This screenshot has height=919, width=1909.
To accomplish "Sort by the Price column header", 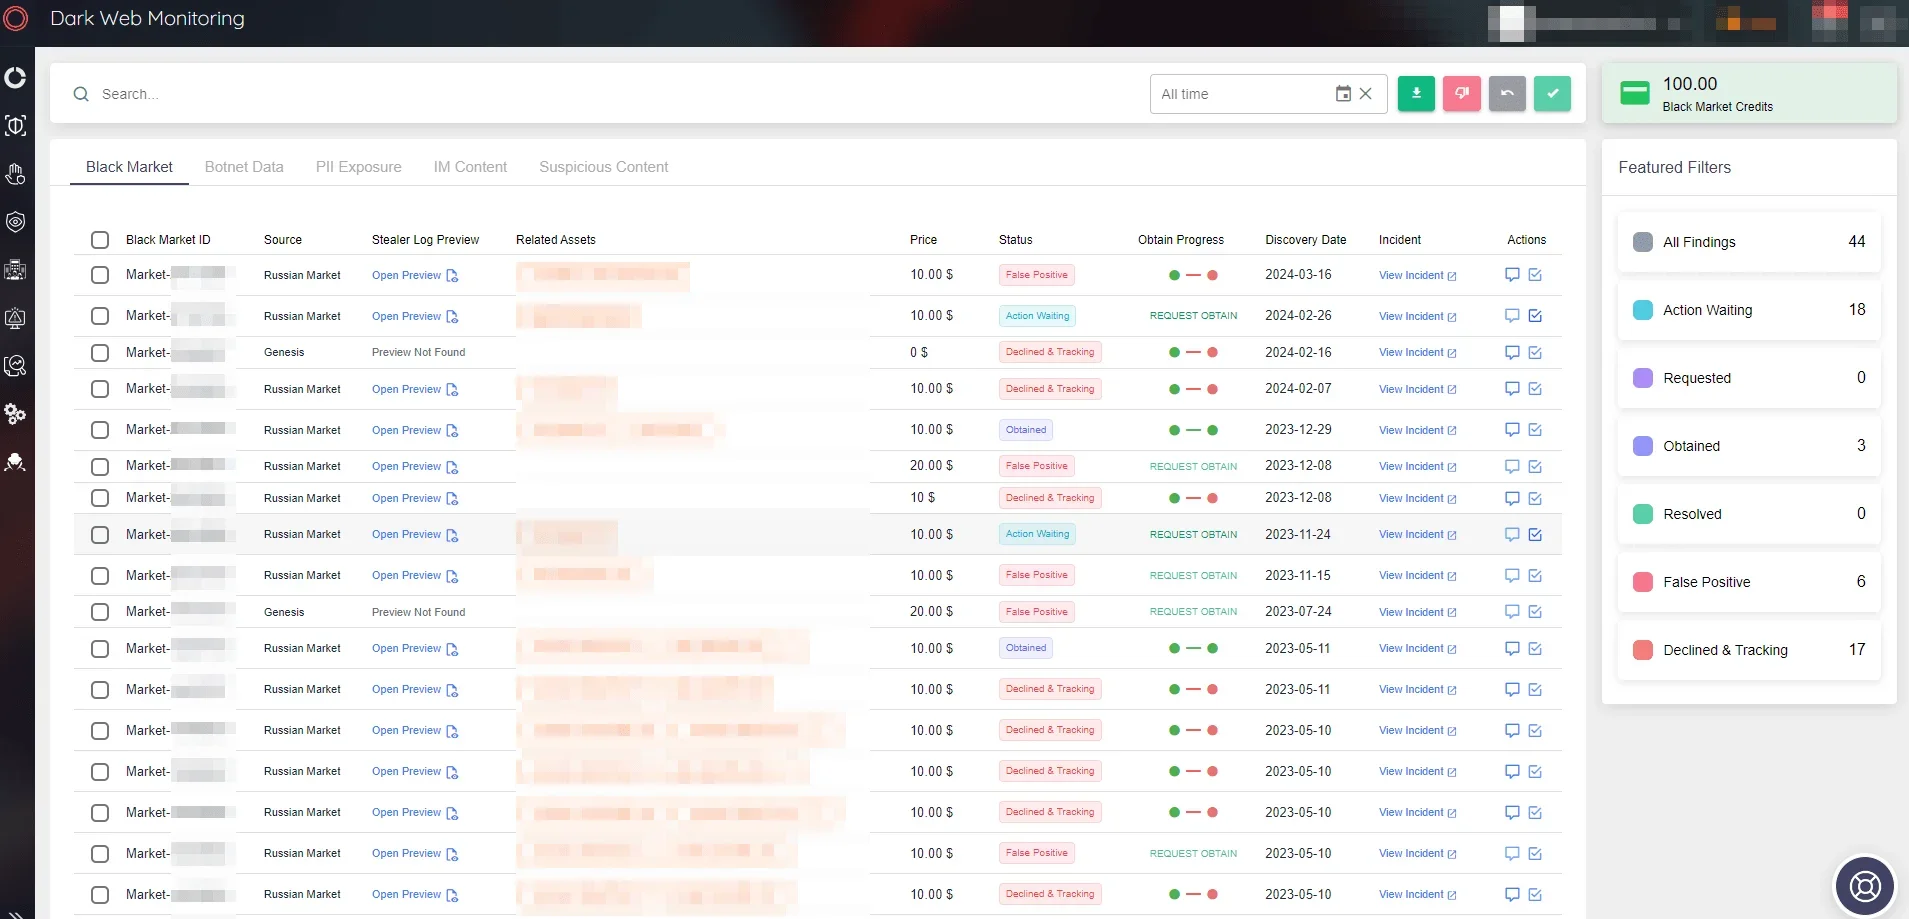I will (x=923, y=240).
